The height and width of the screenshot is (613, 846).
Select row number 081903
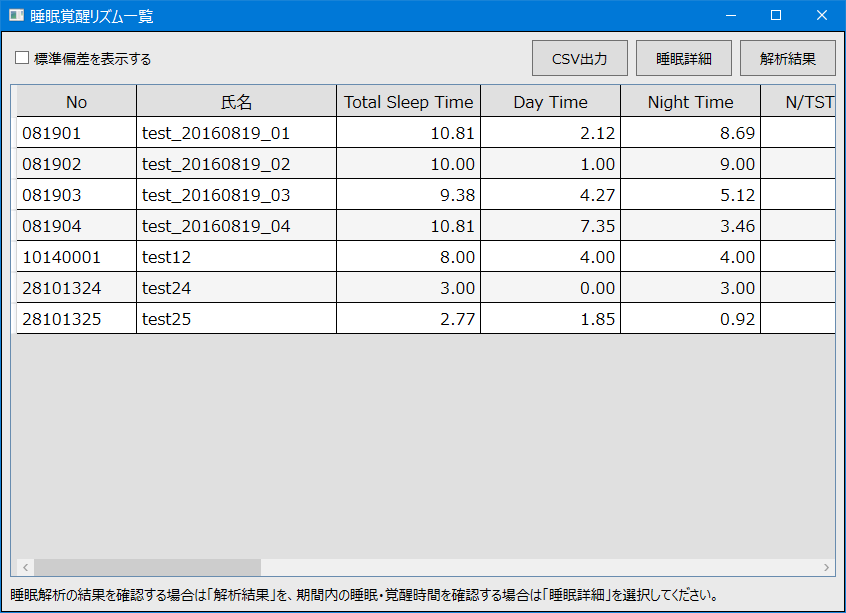77,194
